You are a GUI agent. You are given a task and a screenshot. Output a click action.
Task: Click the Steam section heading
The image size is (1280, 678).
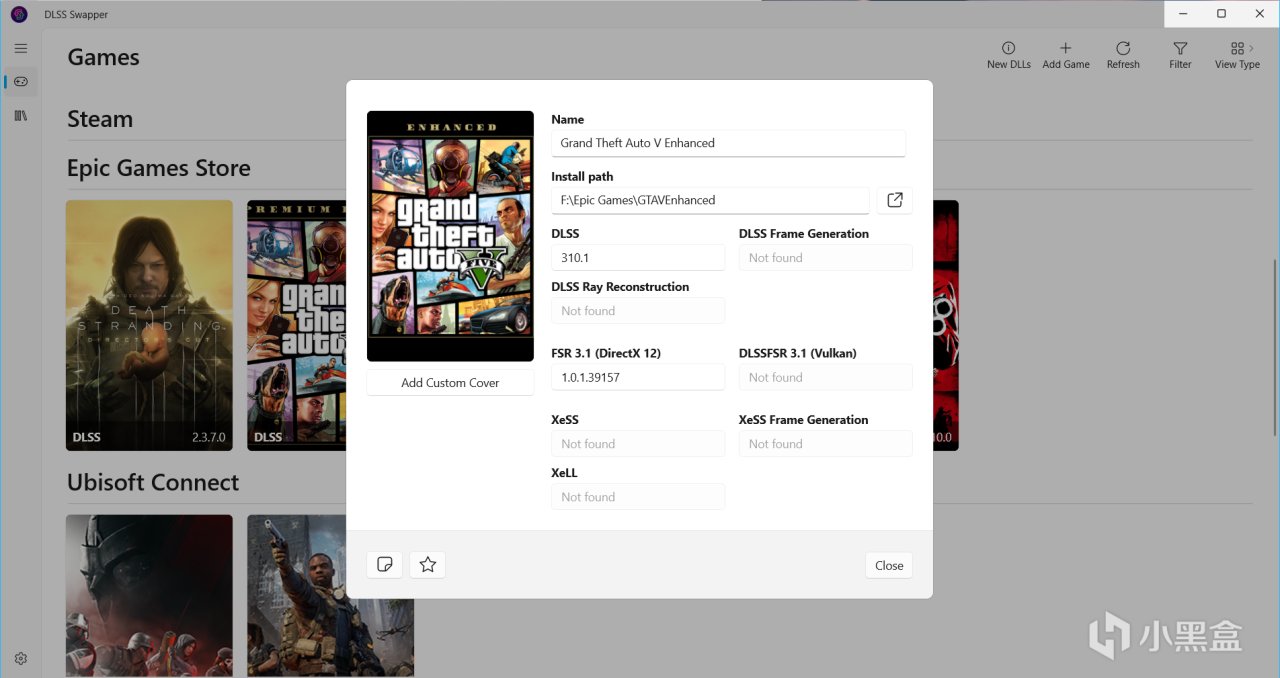tap(100, 119)
